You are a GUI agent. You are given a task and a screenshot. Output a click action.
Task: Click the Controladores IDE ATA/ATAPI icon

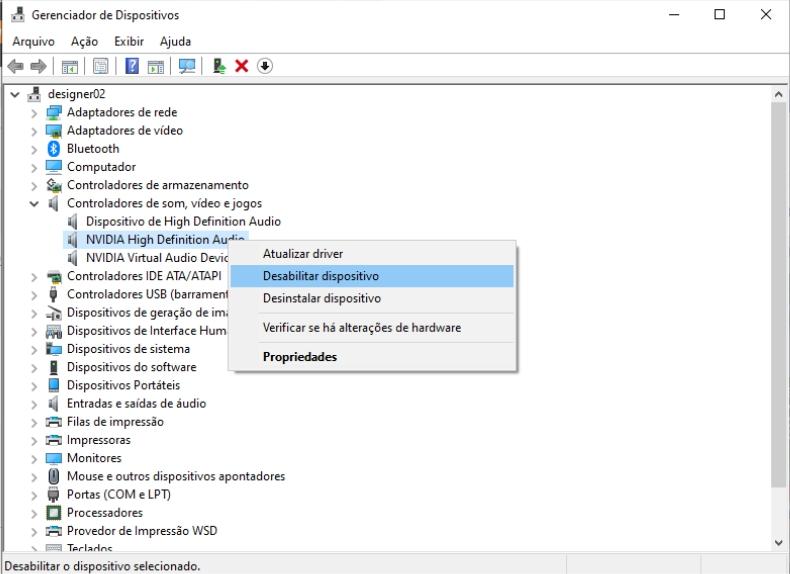pyautogui.click(x=53, y=276)
